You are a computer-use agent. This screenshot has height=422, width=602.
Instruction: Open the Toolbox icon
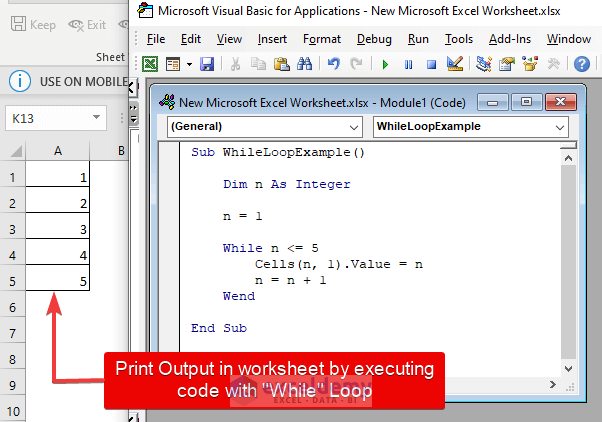(553, 64)
